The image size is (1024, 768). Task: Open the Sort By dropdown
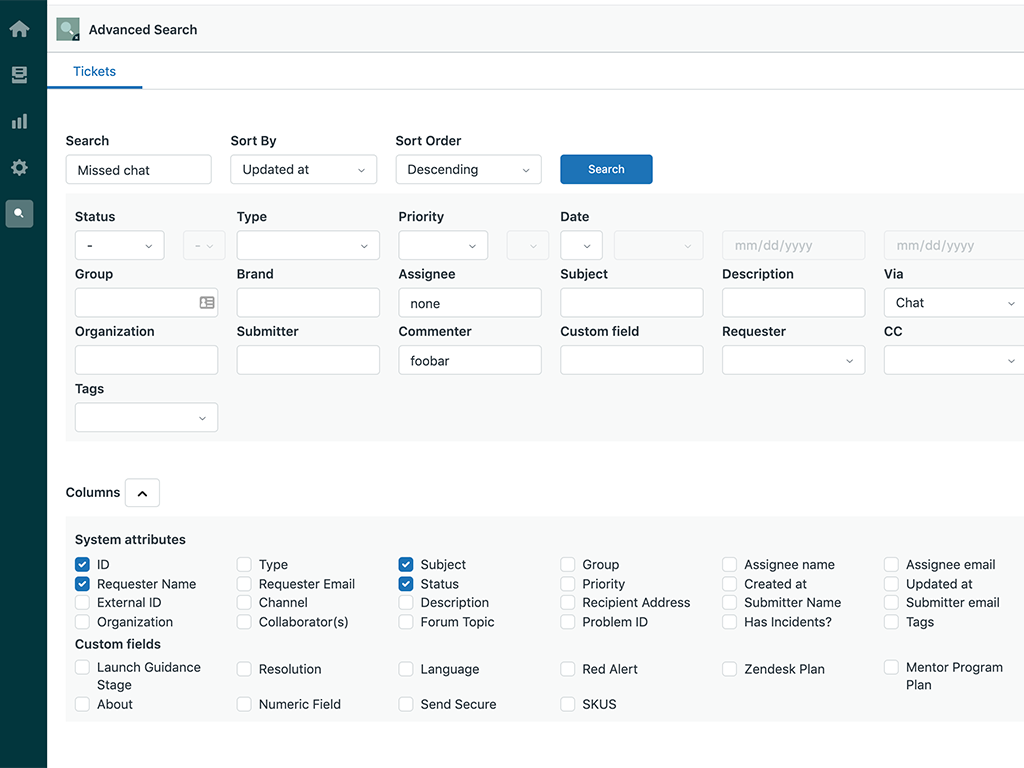303,170
